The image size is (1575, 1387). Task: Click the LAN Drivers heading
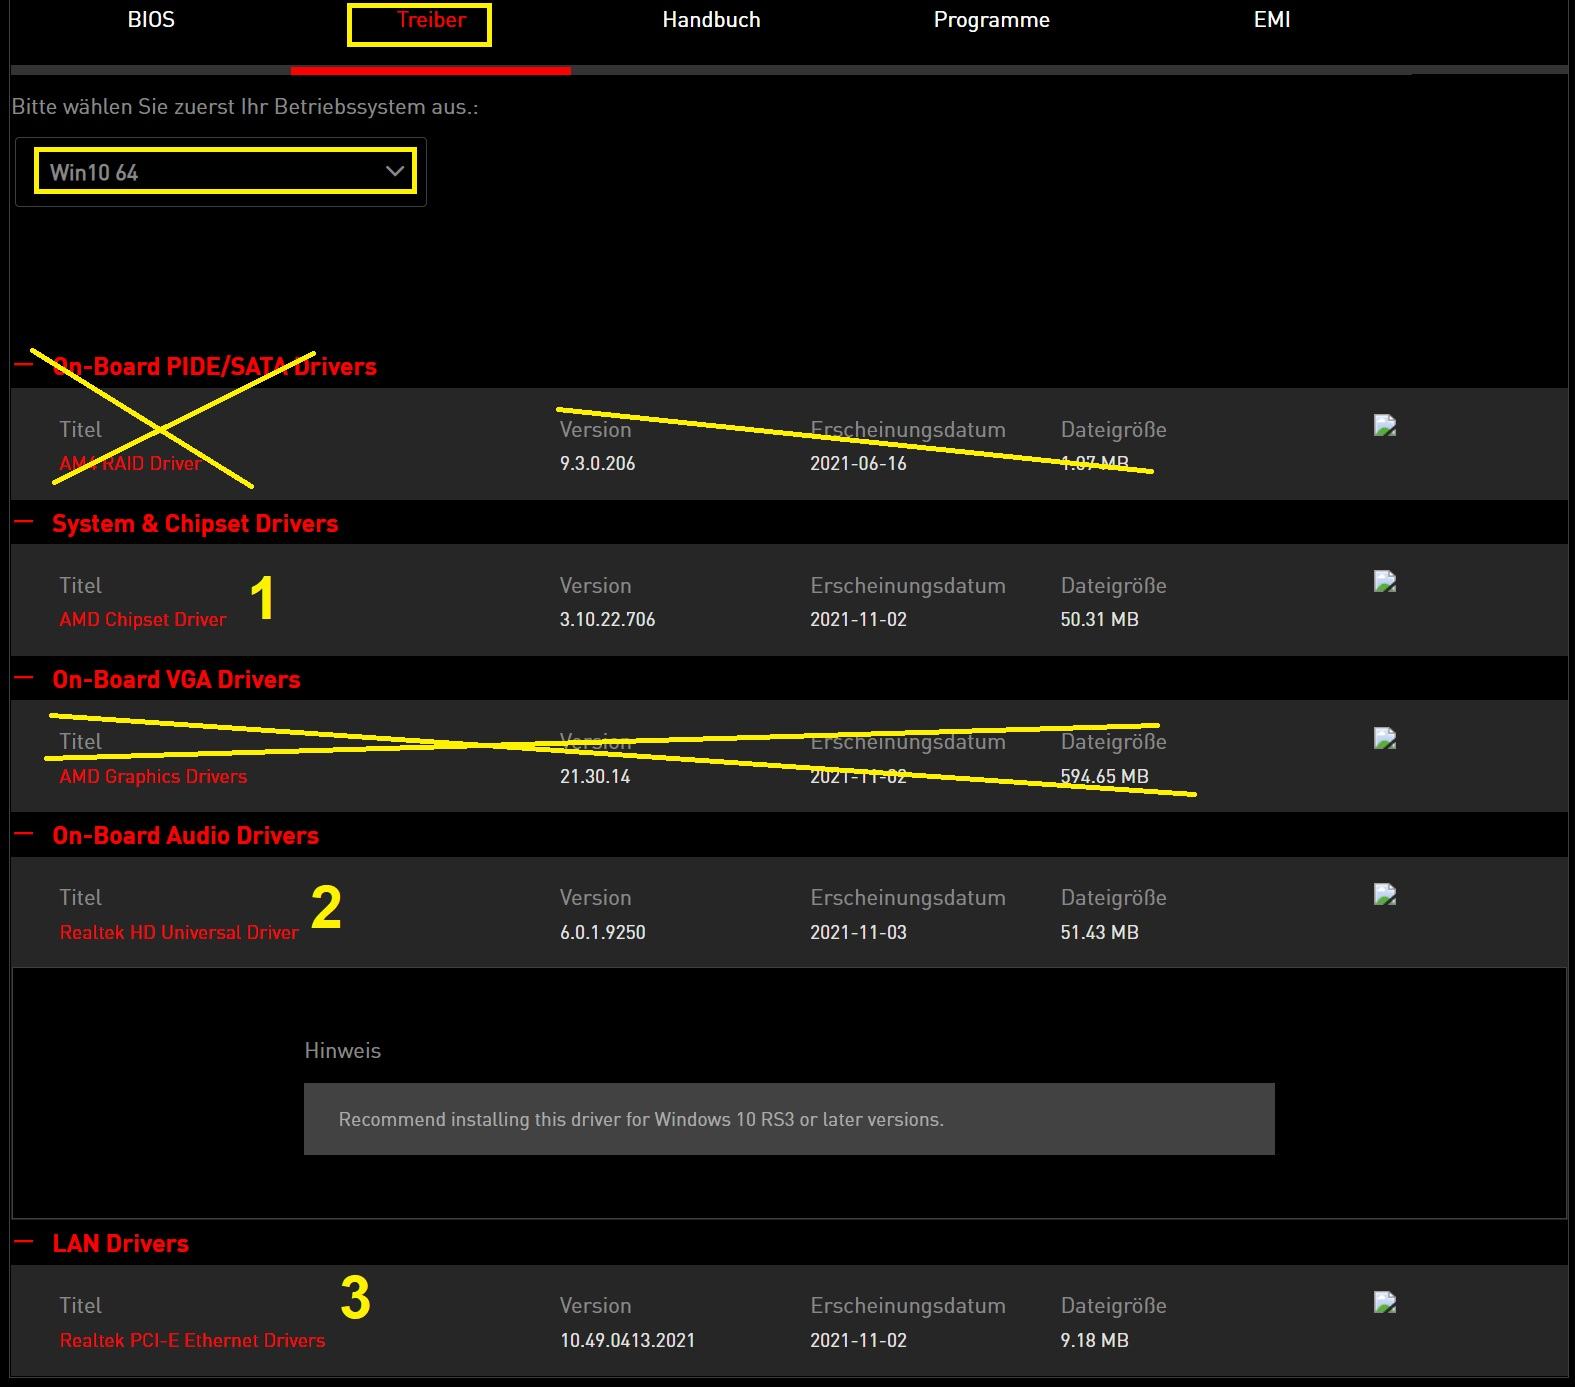click(120, 1243)
